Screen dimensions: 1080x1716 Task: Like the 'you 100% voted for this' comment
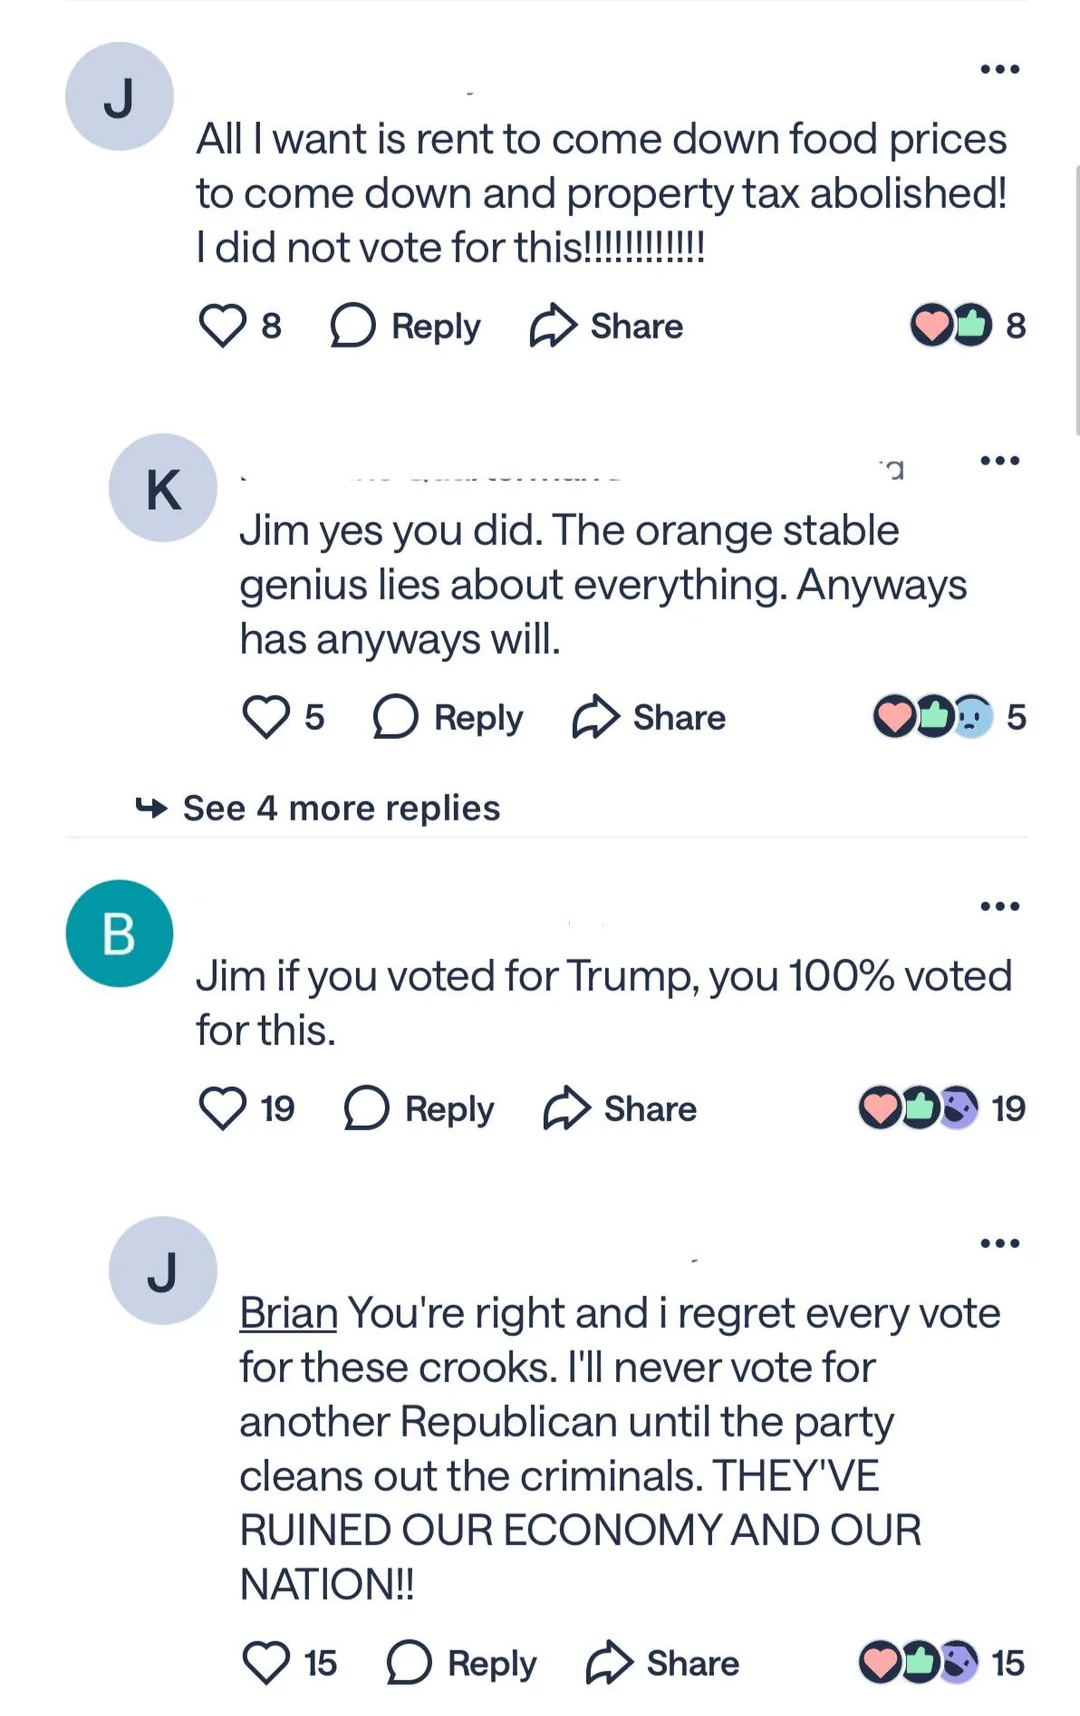(x=222, y=1108)
